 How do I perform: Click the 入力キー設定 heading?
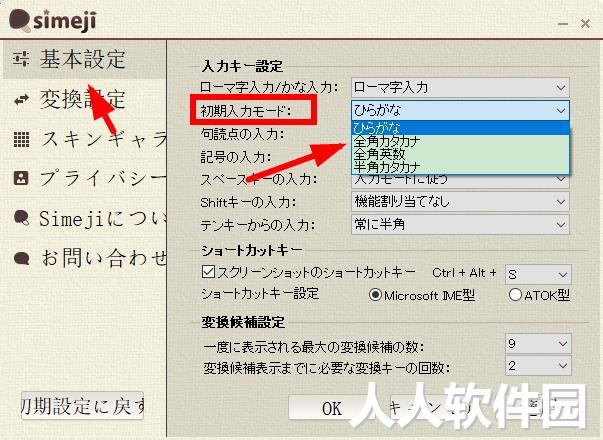click(242, 66)
